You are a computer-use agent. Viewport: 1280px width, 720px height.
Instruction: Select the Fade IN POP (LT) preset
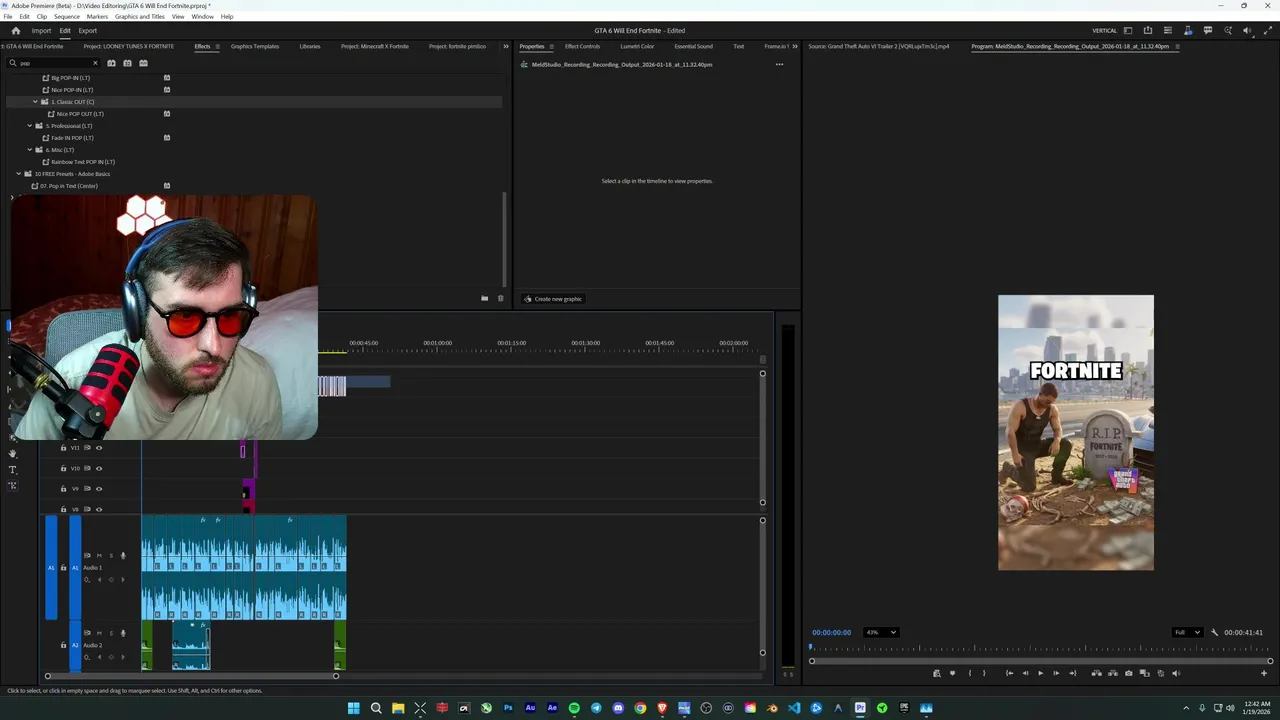pyautogui.click(x=72, y=138)
